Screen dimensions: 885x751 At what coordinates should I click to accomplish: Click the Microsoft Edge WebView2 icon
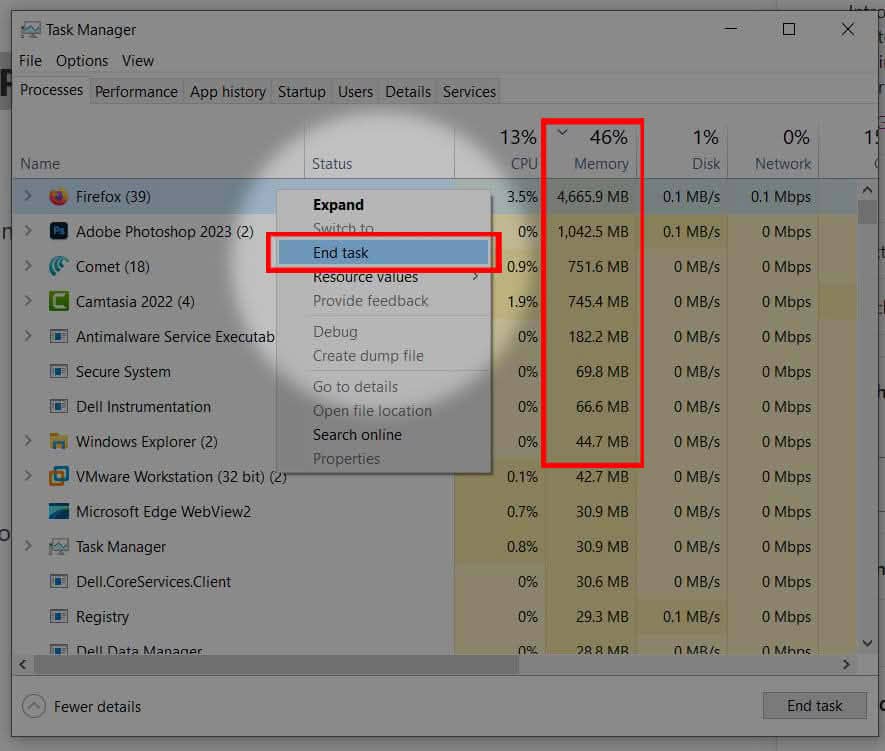(x=57, y=512)
